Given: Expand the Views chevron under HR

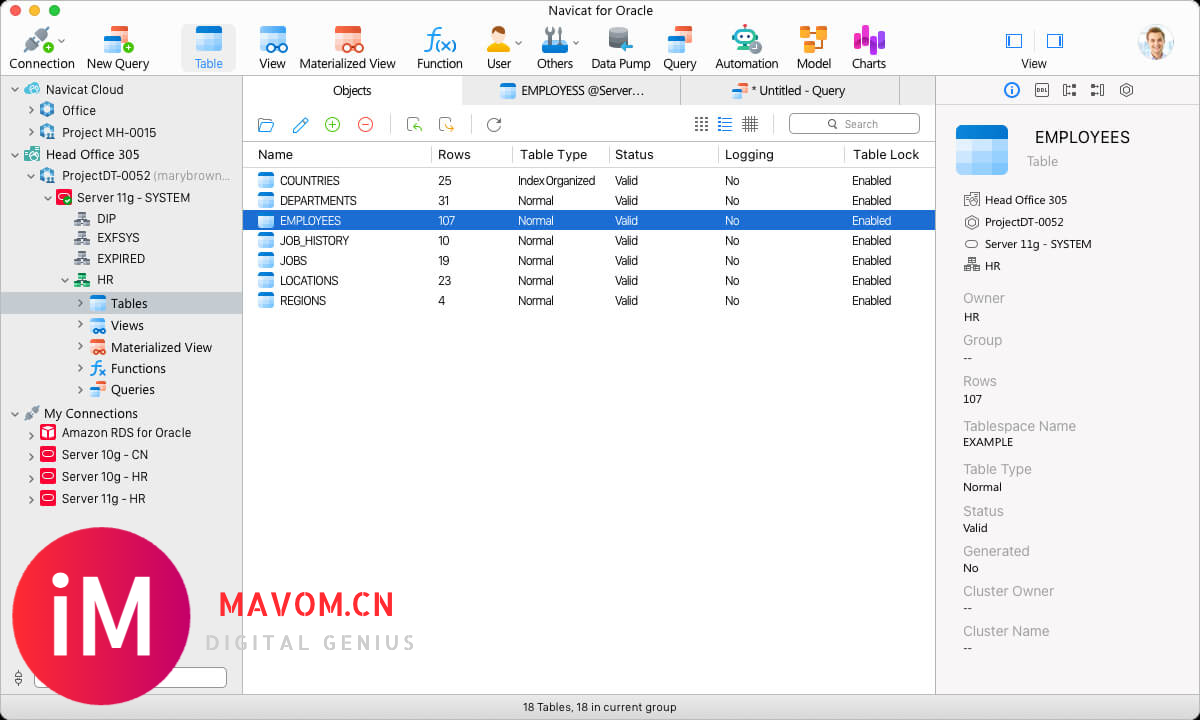Looking at the screenshot, I should 81,325.
